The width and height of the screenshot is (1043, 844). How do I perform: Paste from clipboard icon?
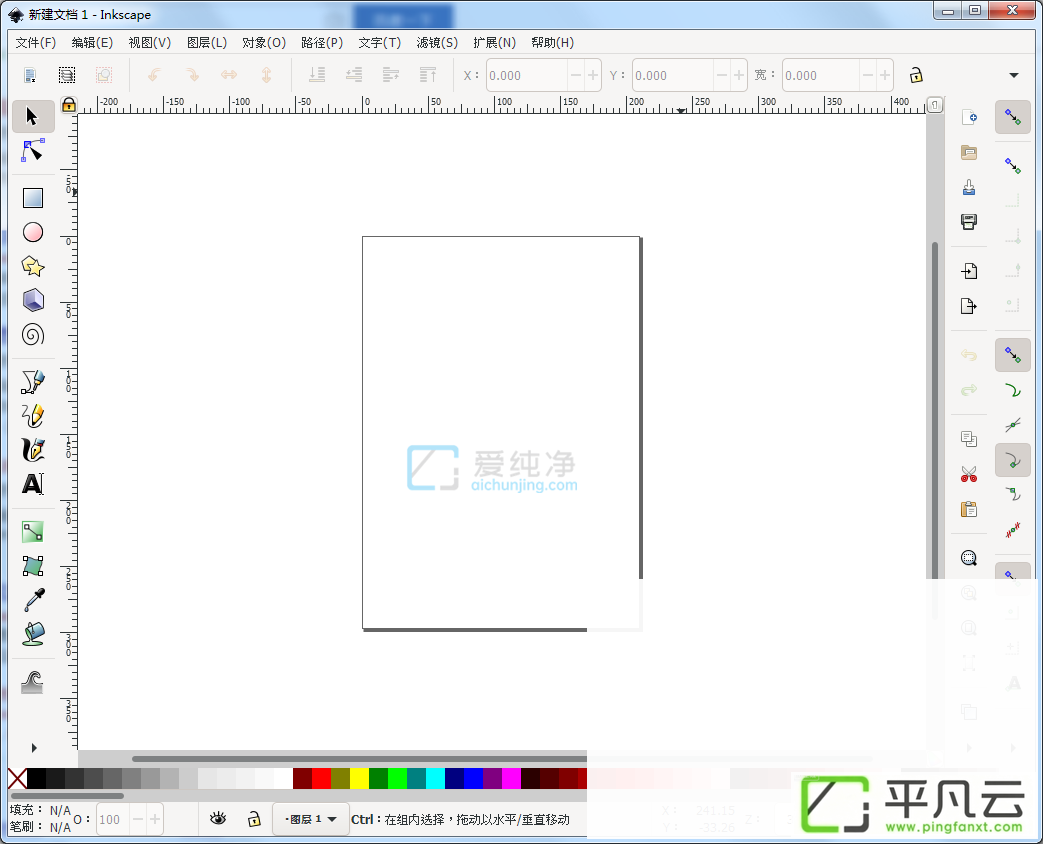[x=969, y=509]
